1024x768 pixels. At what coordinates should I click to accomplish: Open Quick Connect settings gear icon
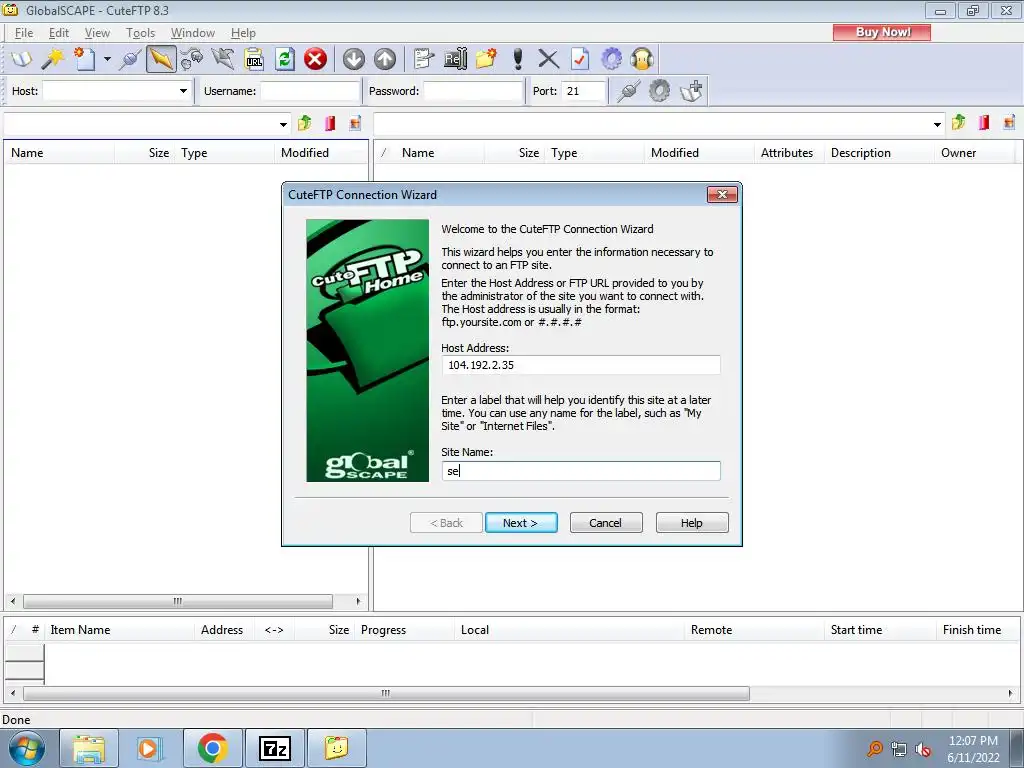pos(660,91)
